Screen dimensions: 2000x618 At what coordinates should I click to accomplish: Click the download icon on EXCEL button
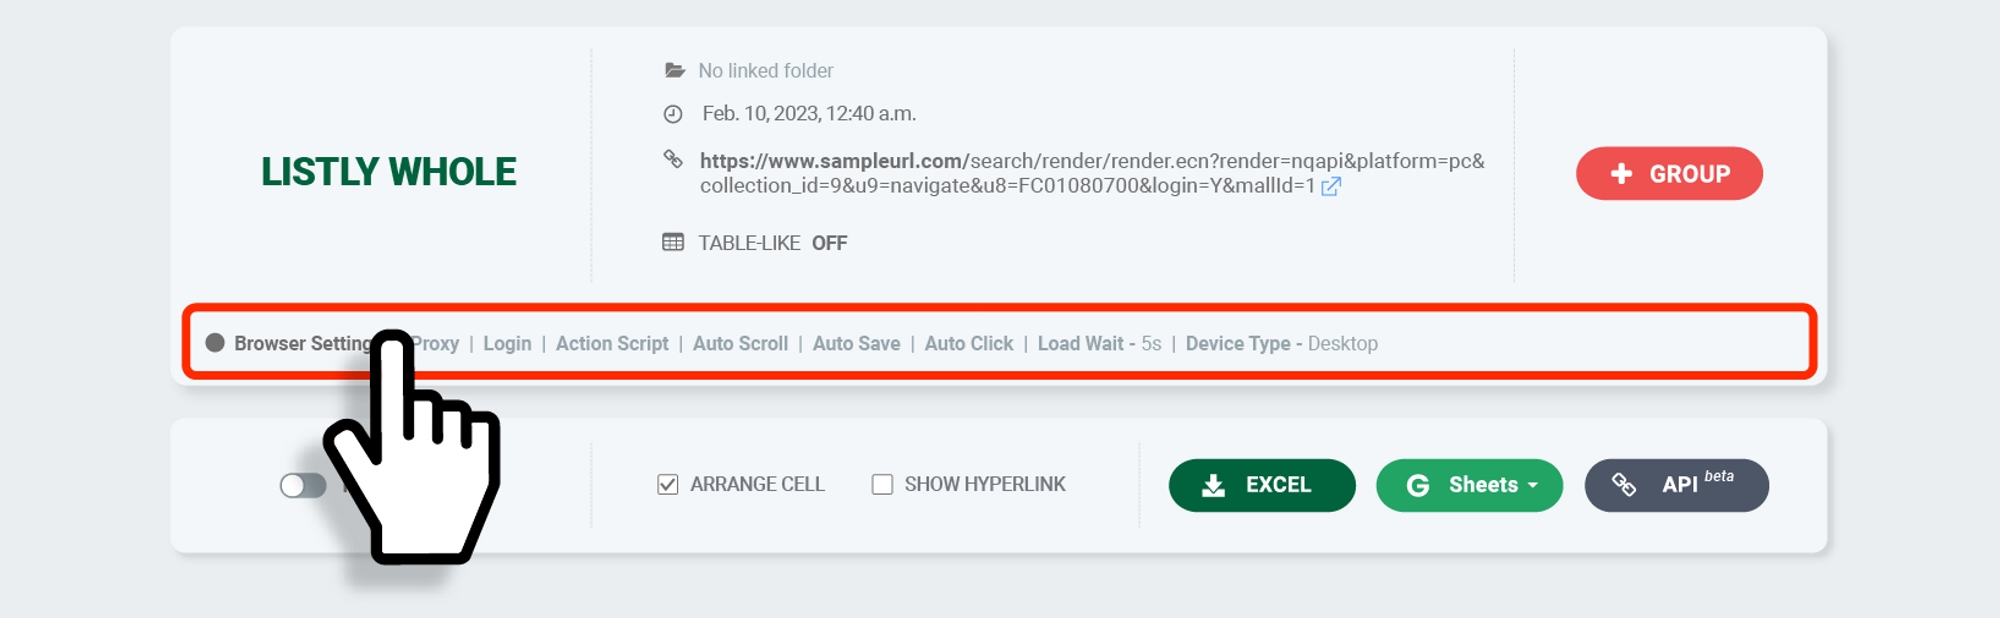(1213, 486)
